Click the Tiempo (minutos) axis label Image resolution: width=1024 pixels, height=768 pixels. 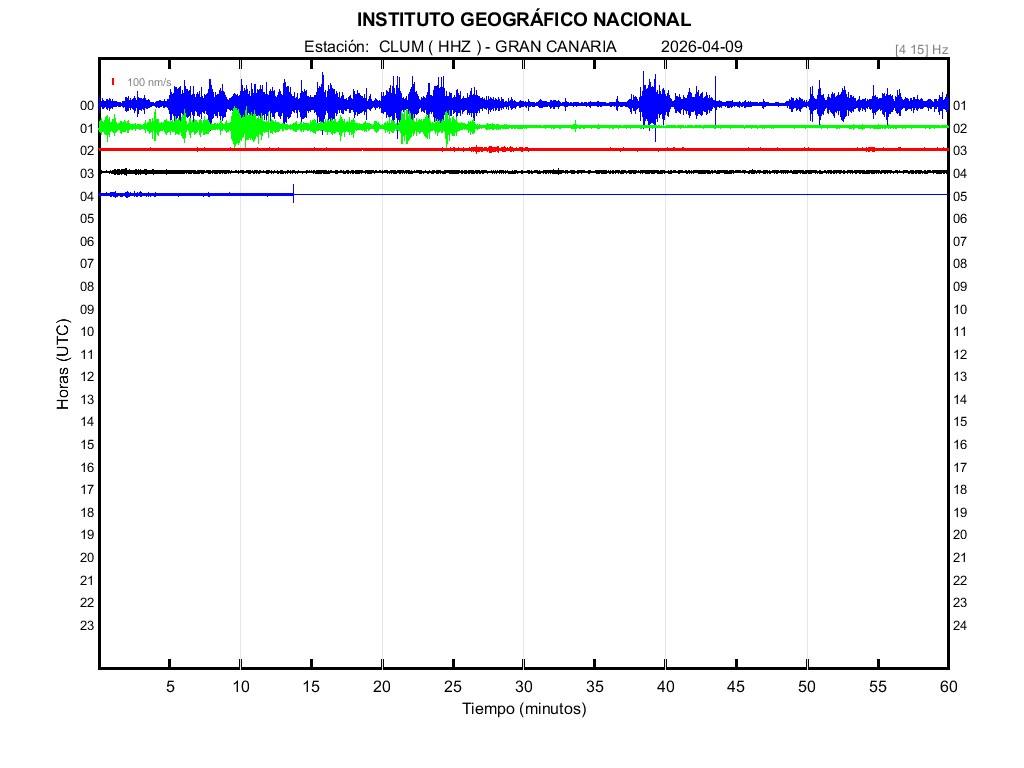click(523, 709)
